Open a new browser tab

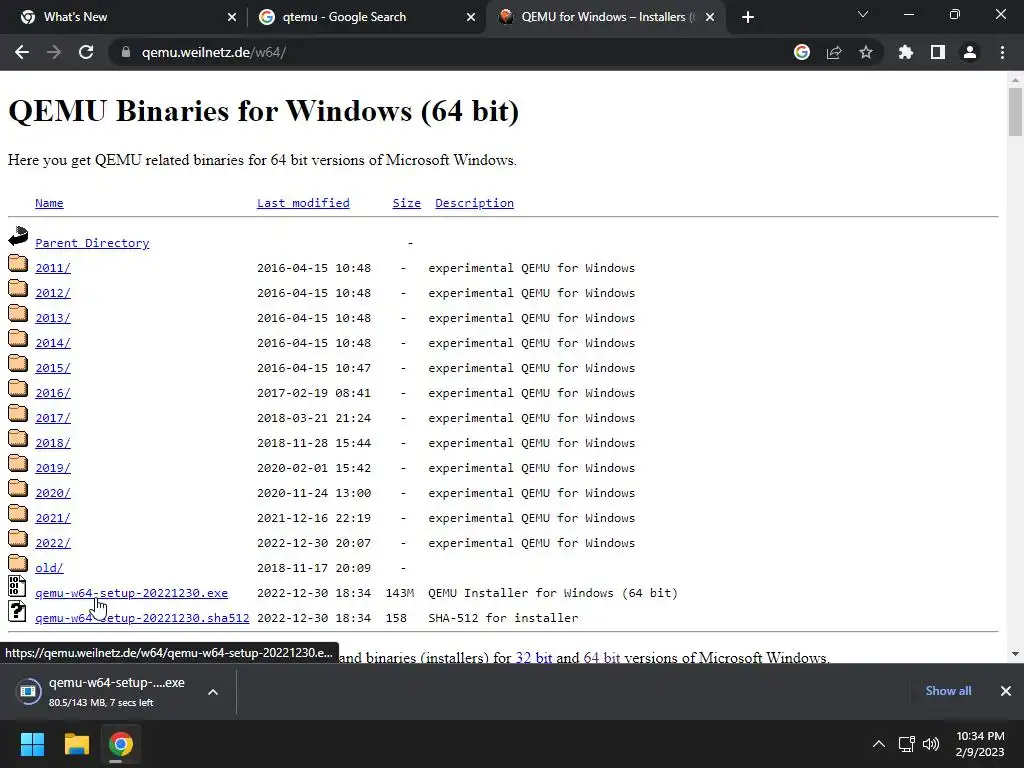[748, 17]
